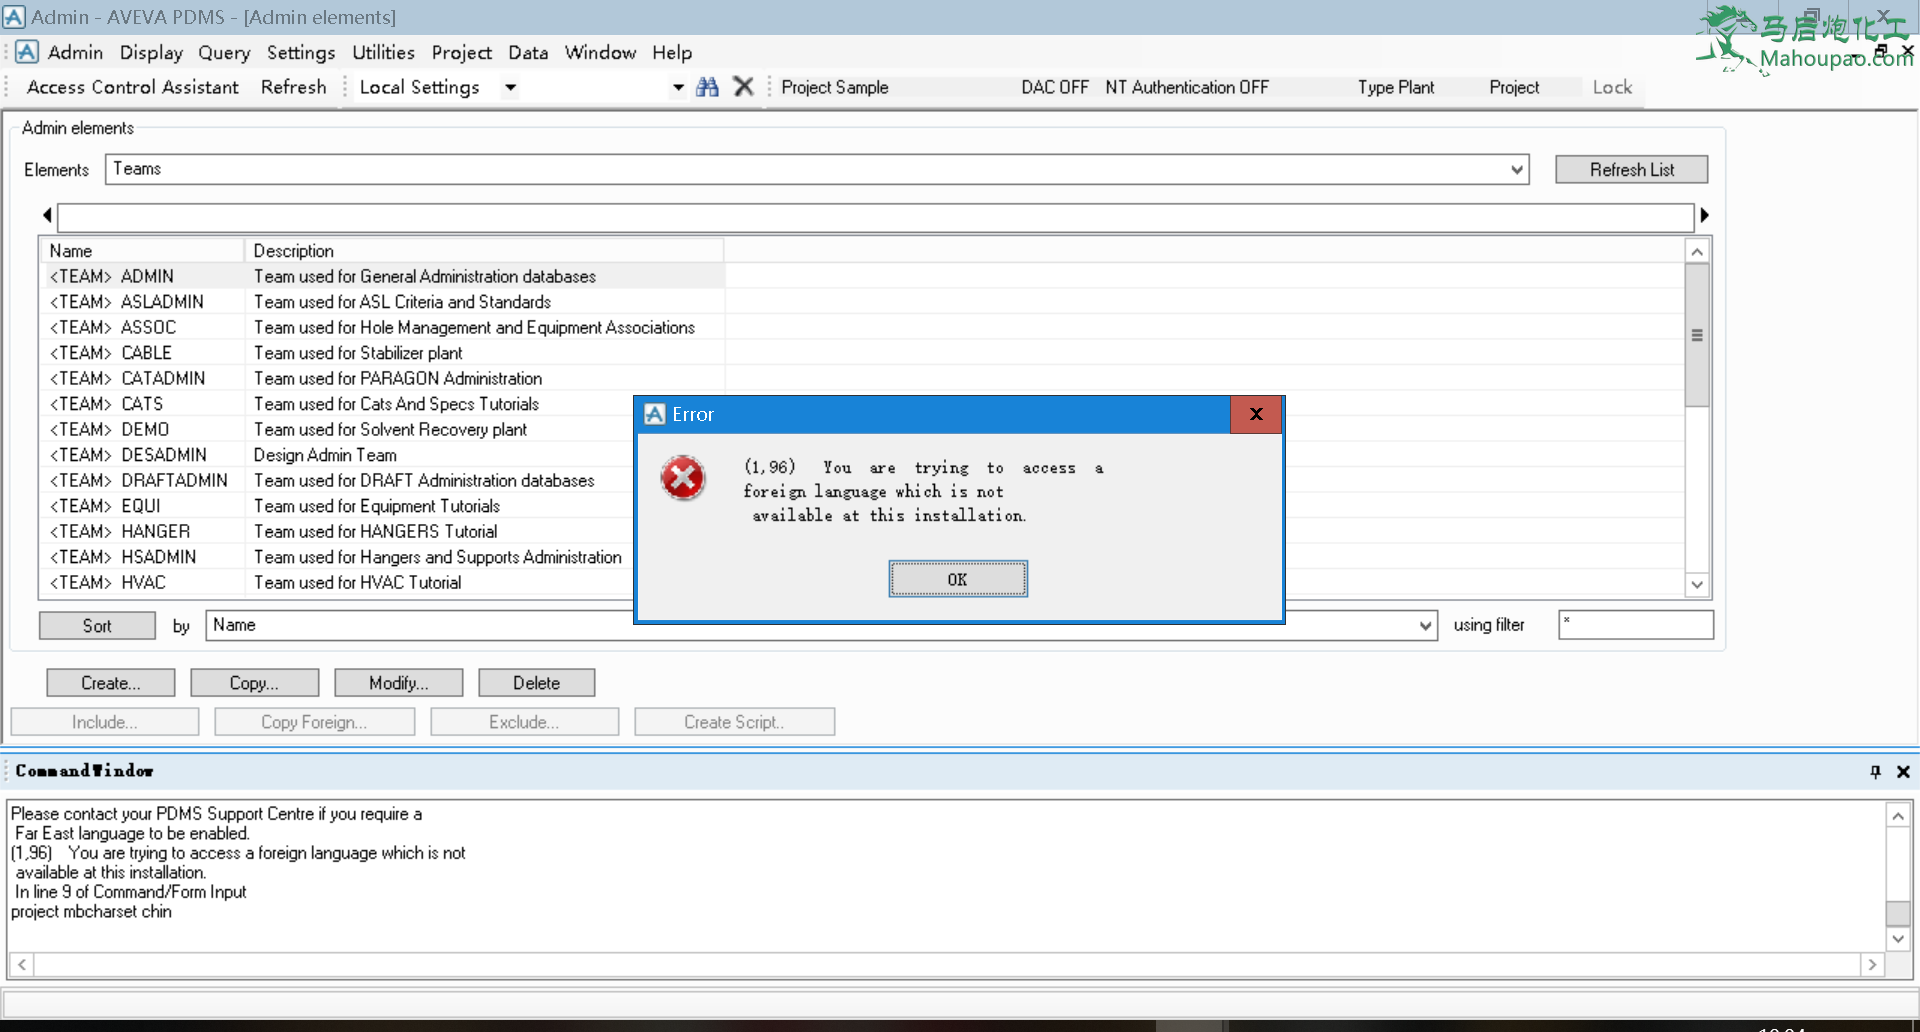Click the Modify... button
This screenshot has height=1032, width=1920.
point(398,683)
